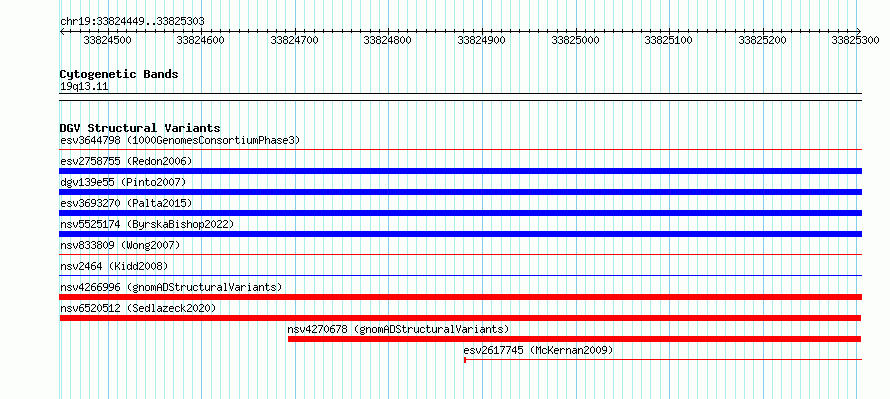Click the ruler's right end arrow
The height and width of the screenshot is (399, 890).
[x=859, y=31]
